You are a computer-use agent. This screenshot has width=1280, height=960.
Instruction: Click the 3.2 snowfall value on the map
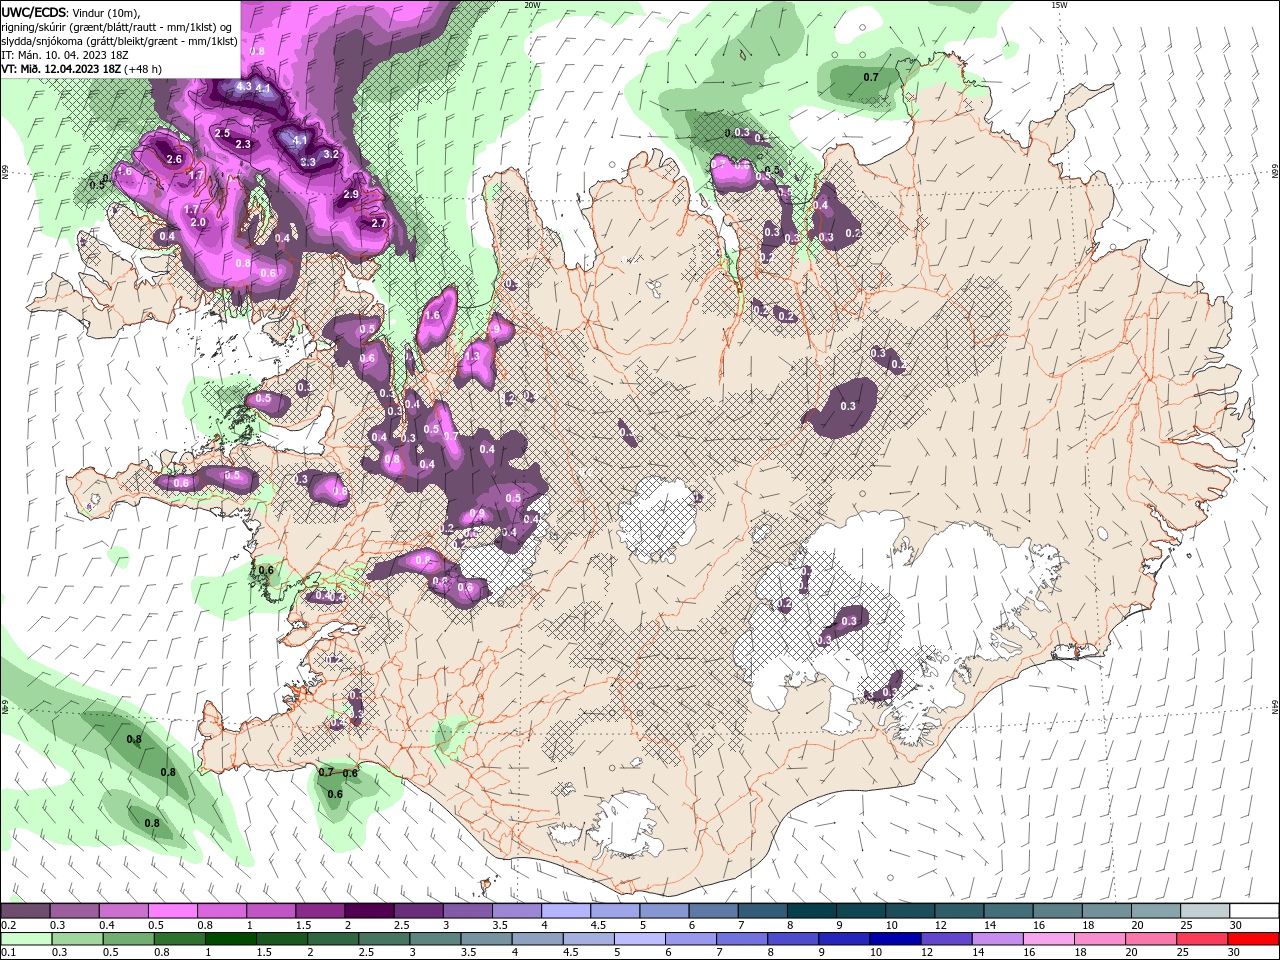coord(332,155)
